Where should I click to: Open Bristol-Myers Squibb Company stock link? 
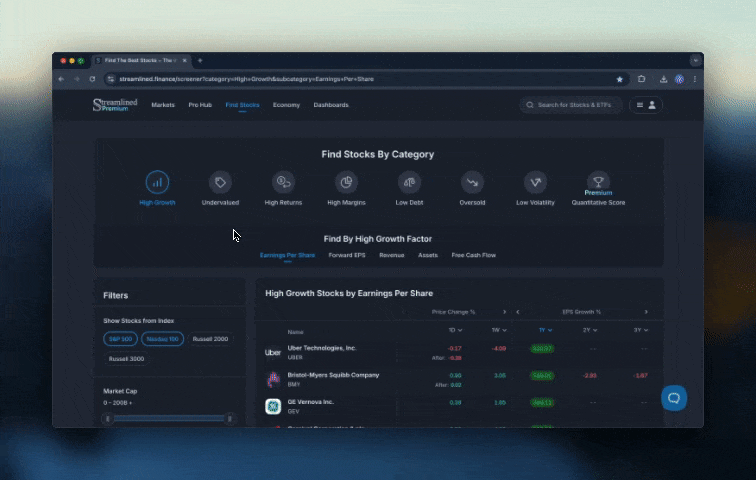click(x=333, y=375)
